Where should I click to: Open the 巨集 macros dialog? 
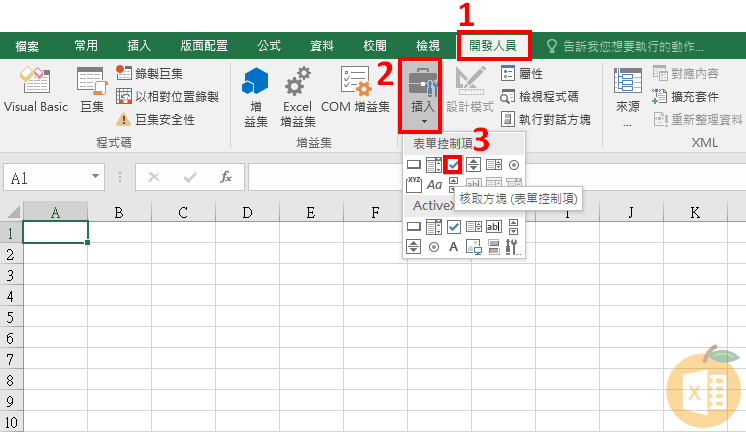pyautogui.click(x=92, y=90)
